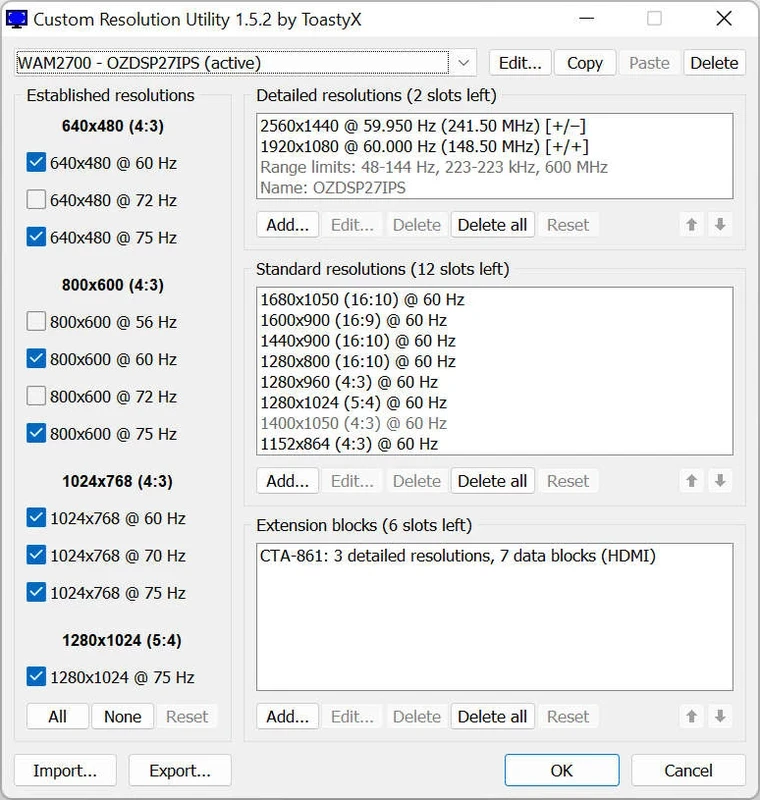Click Add under Detailed resolutions
760x800 pixels.
(x=287, y=225)
